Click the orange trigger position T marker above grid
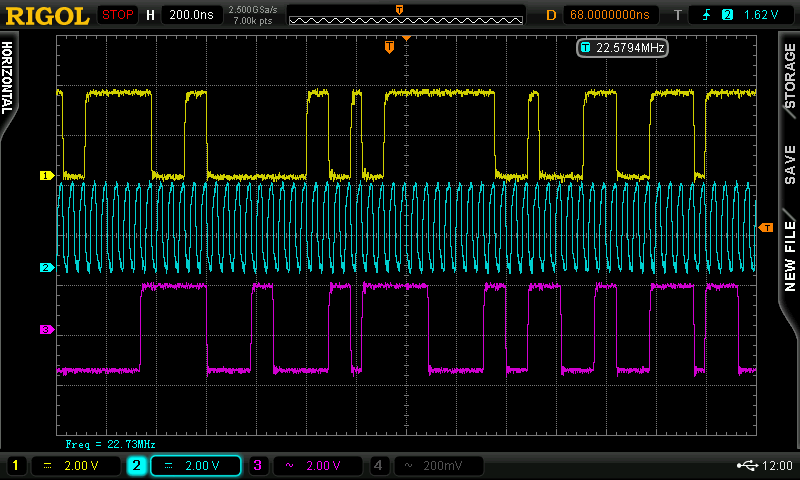800x480 pixels. 389,47
